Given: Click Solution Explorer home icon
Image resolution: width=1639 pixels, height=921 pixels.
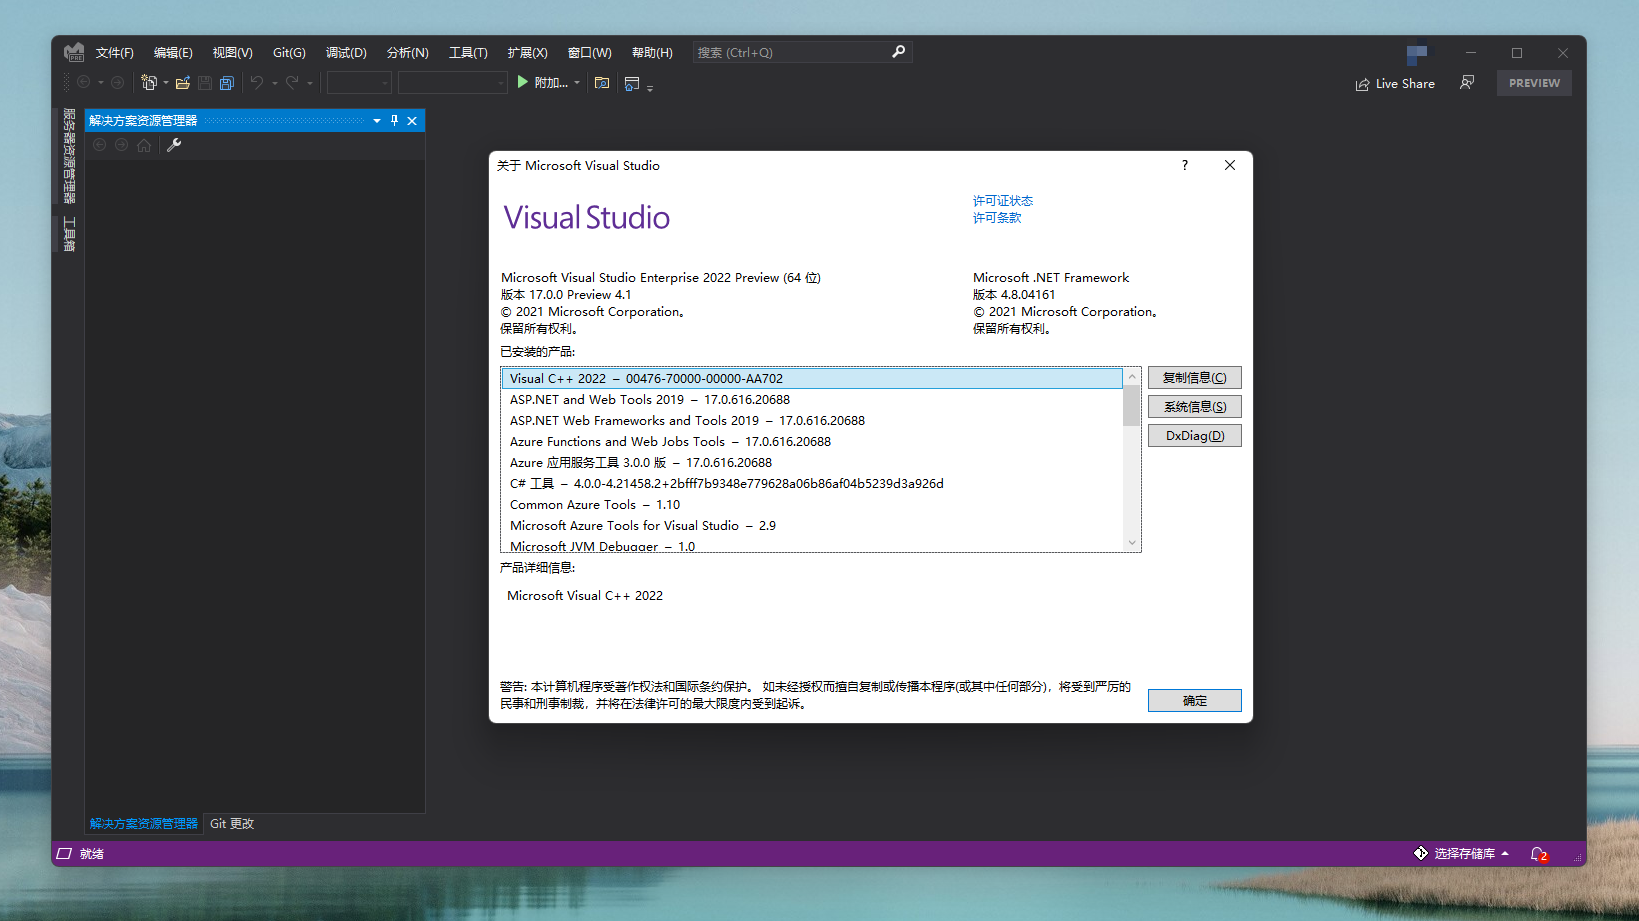Looking at the screenshot, I should (x=144, y=145).
